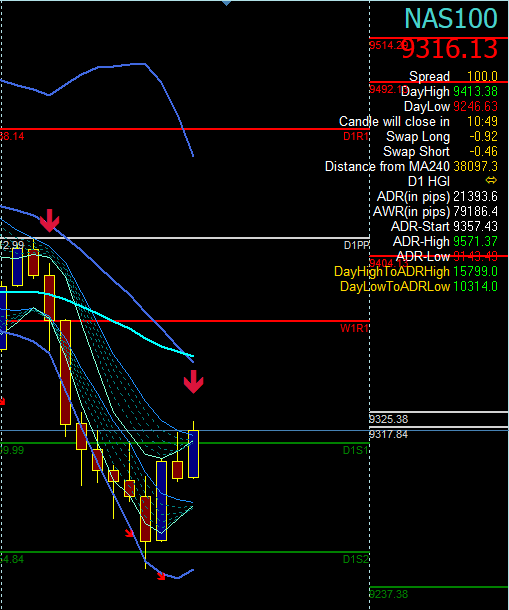Select the small red arrow beside the lowest red candle
The width and height of the screenshot is (509, 610).
130,533
